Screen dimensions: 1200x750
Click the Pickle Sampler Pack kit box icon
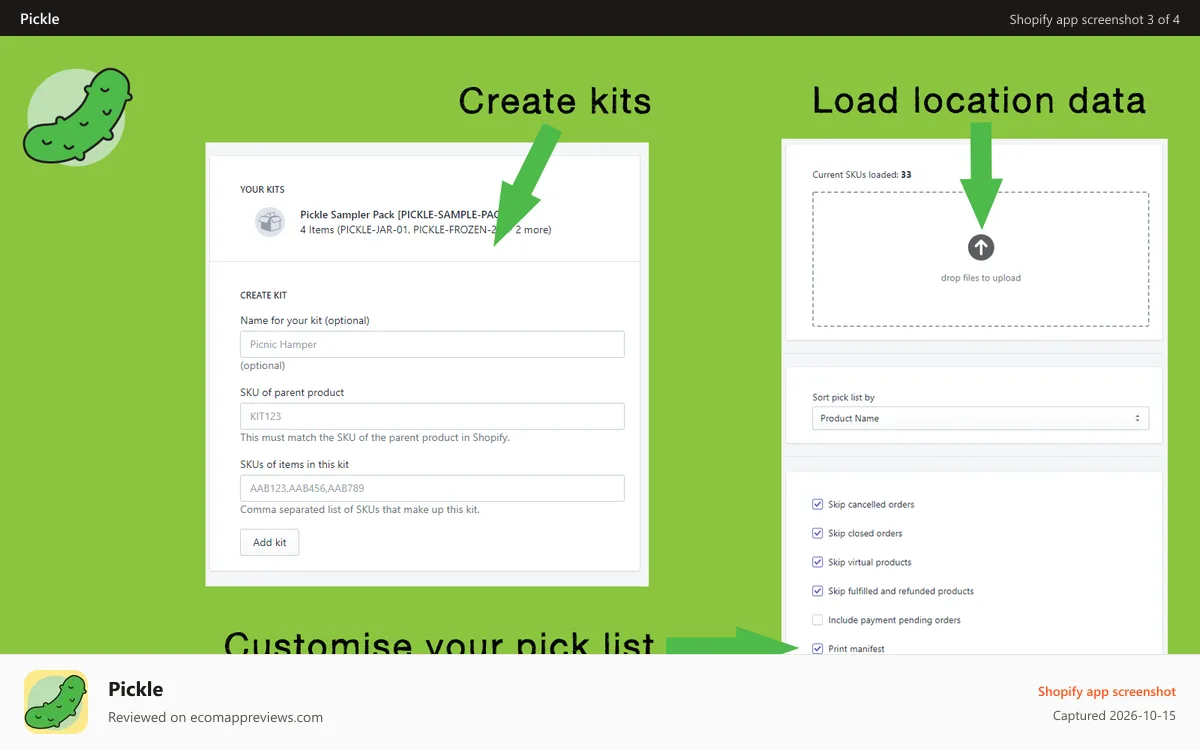tap(270, 222)
